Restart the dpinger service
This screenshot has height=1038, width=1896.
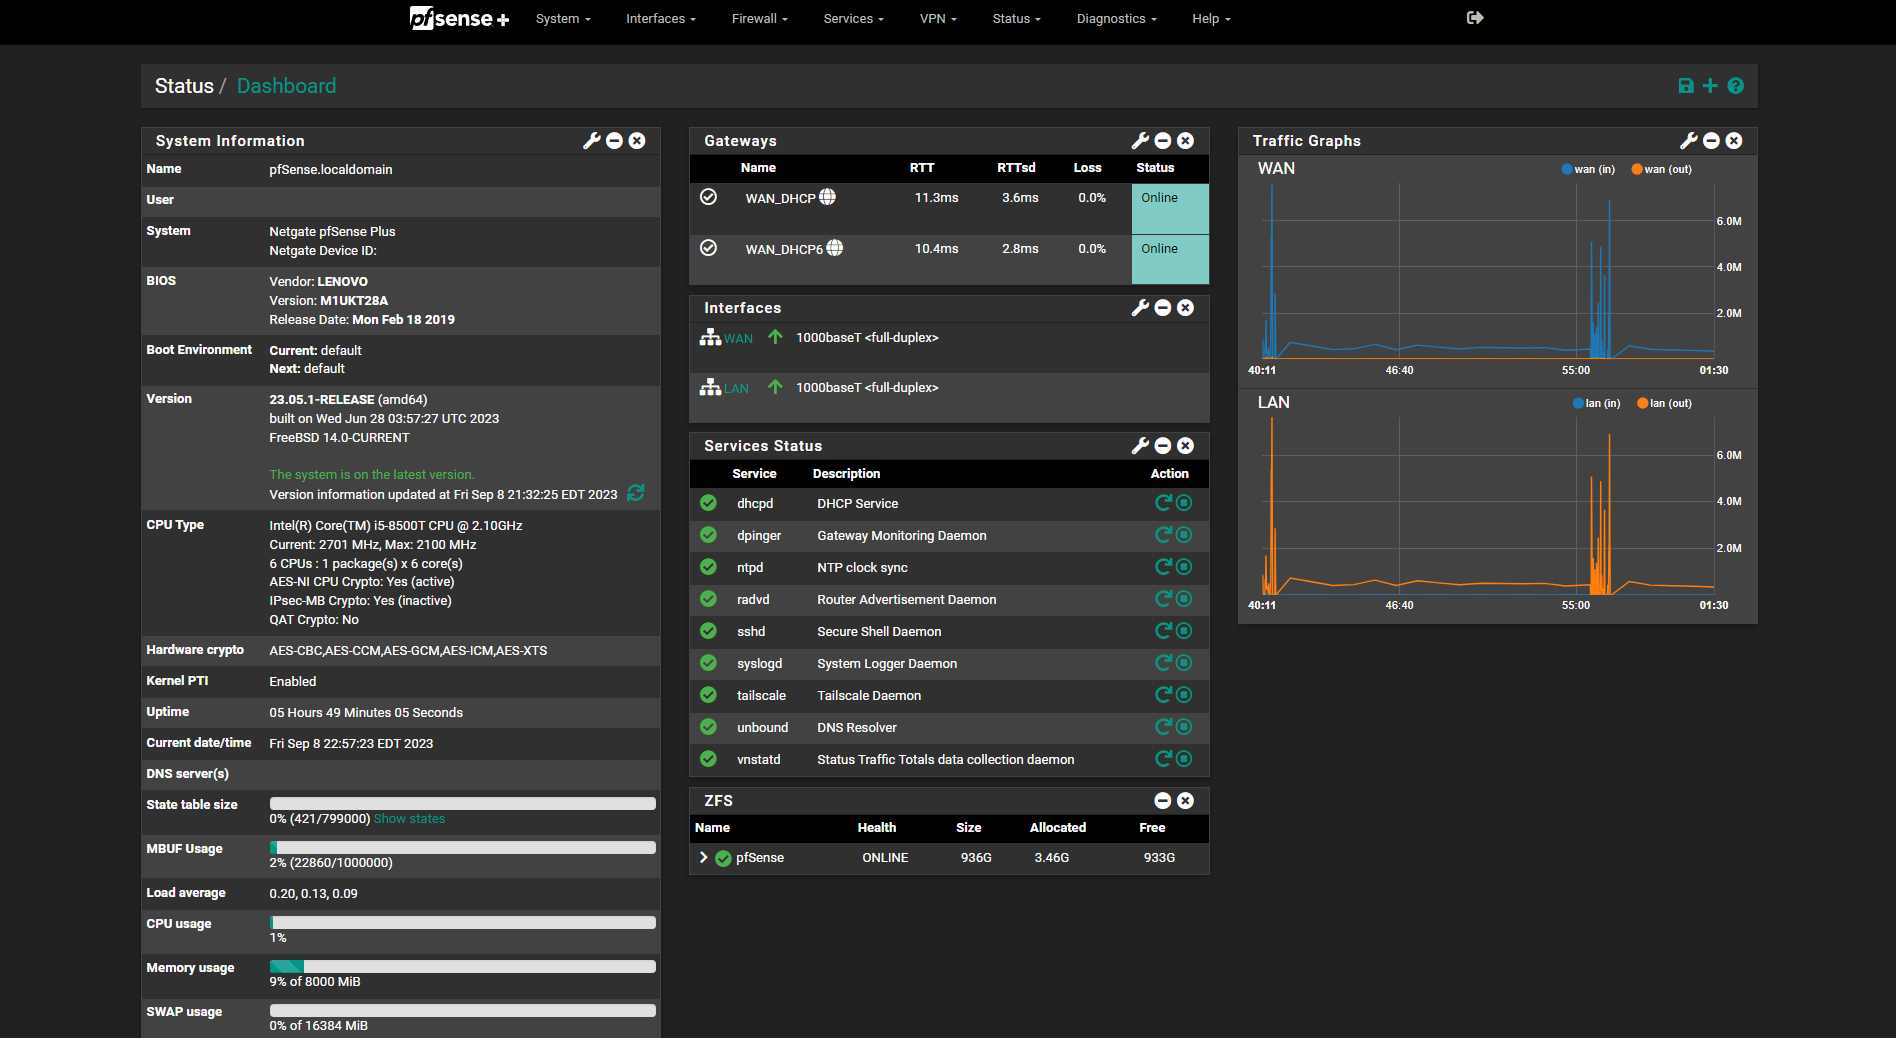click(x=1163, y=535)
